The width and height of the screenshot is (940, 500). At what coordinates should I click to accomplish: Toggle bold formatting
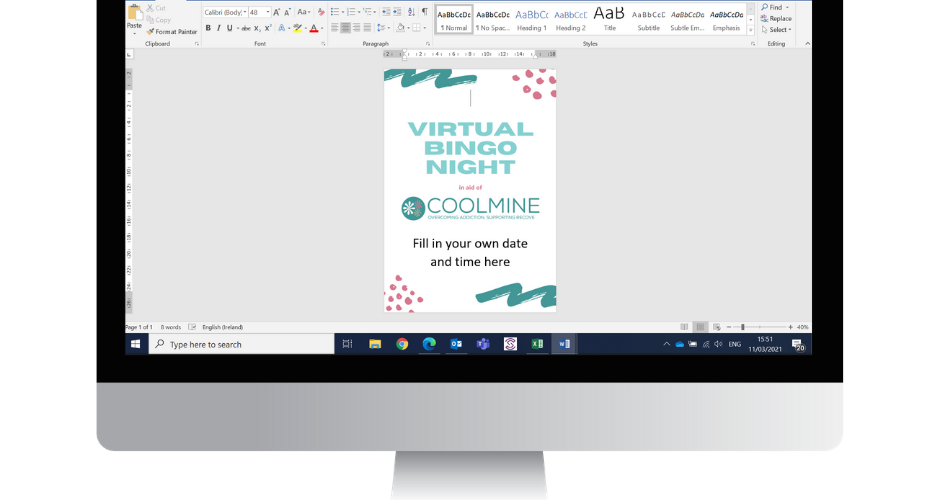[208, 28]
